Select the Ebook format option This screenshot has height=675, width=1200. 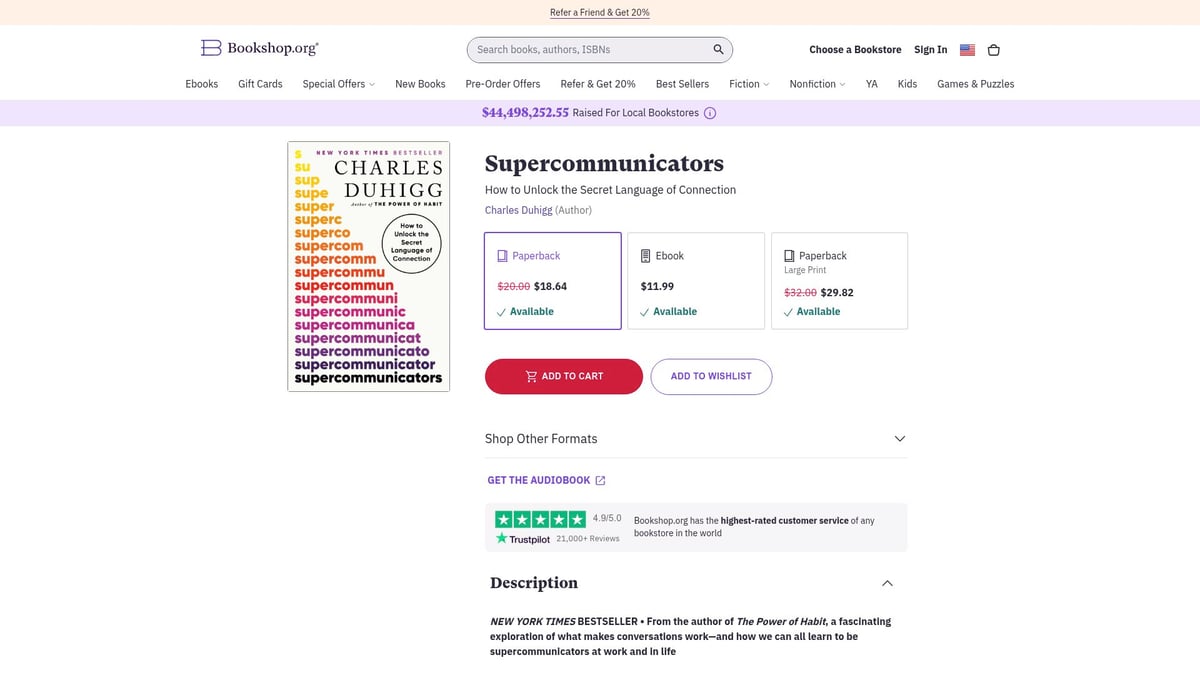(x=696, y=280)
